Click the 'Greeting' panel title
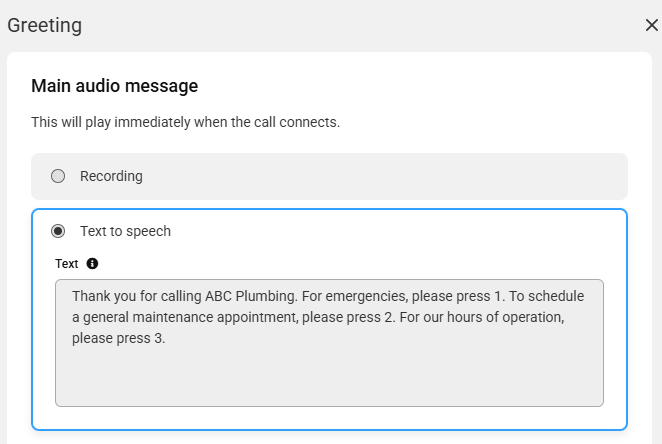The image size is (662, 444). tap(45, 25)
